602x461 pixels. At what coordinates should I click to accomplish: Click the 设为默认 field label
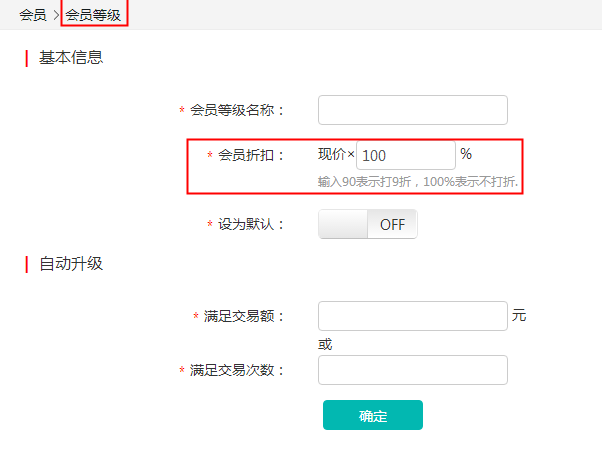[251, 224]
